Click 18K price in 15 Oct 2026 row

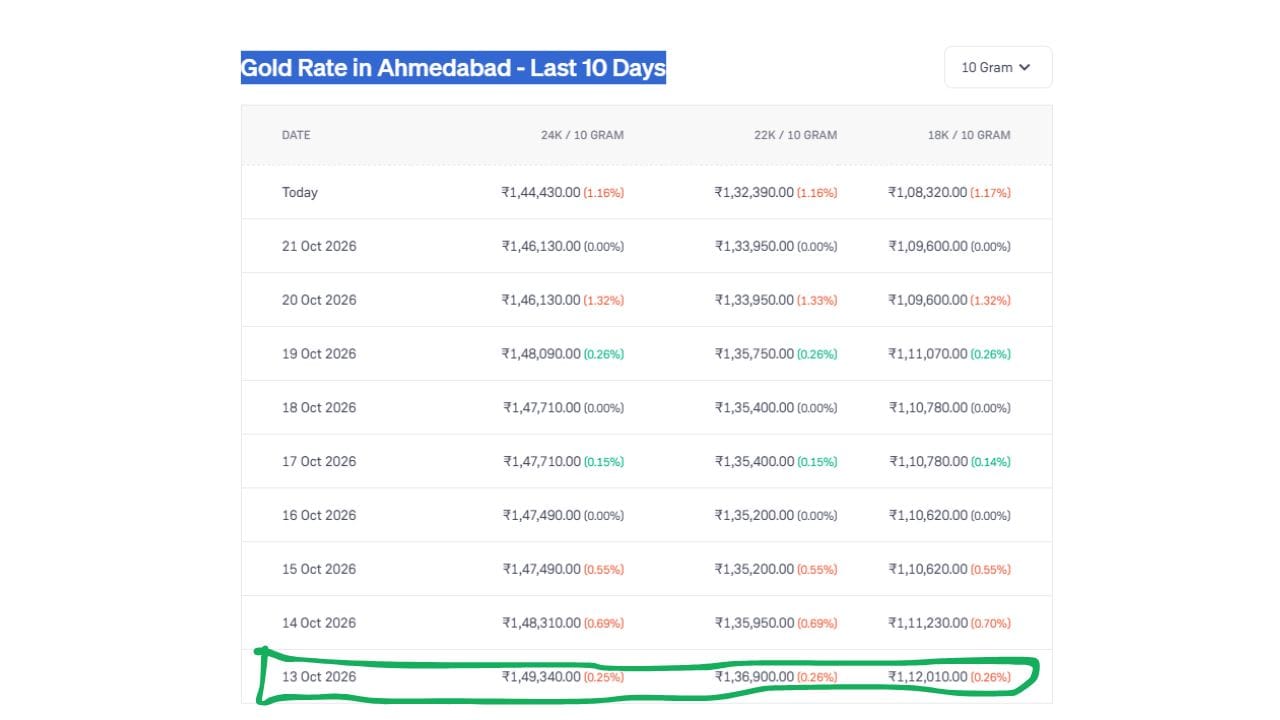[x=928, y=569]
